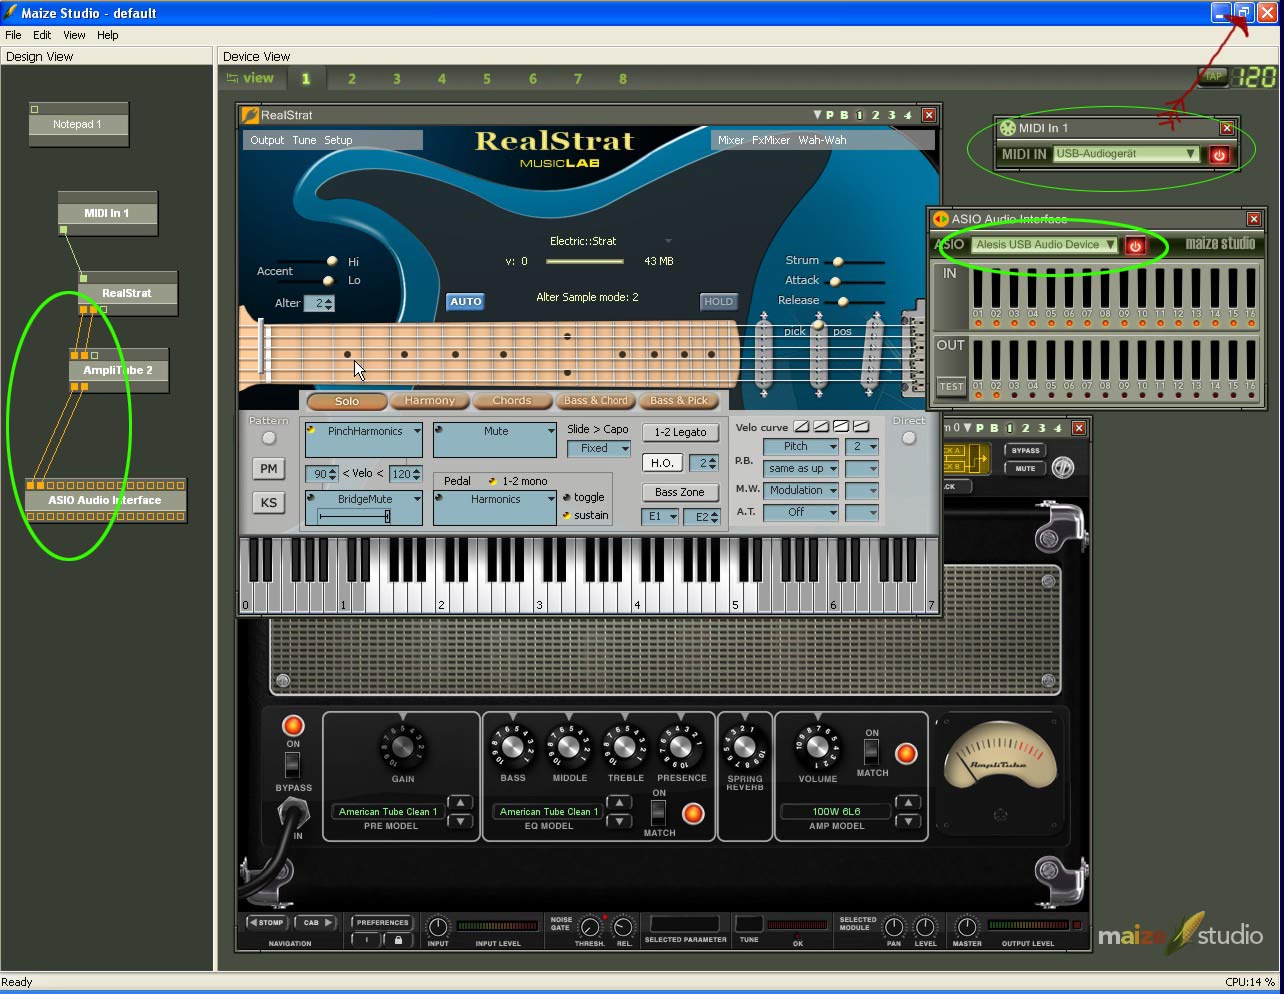Turn the GAIN knob on the amp

pos(403,747)
